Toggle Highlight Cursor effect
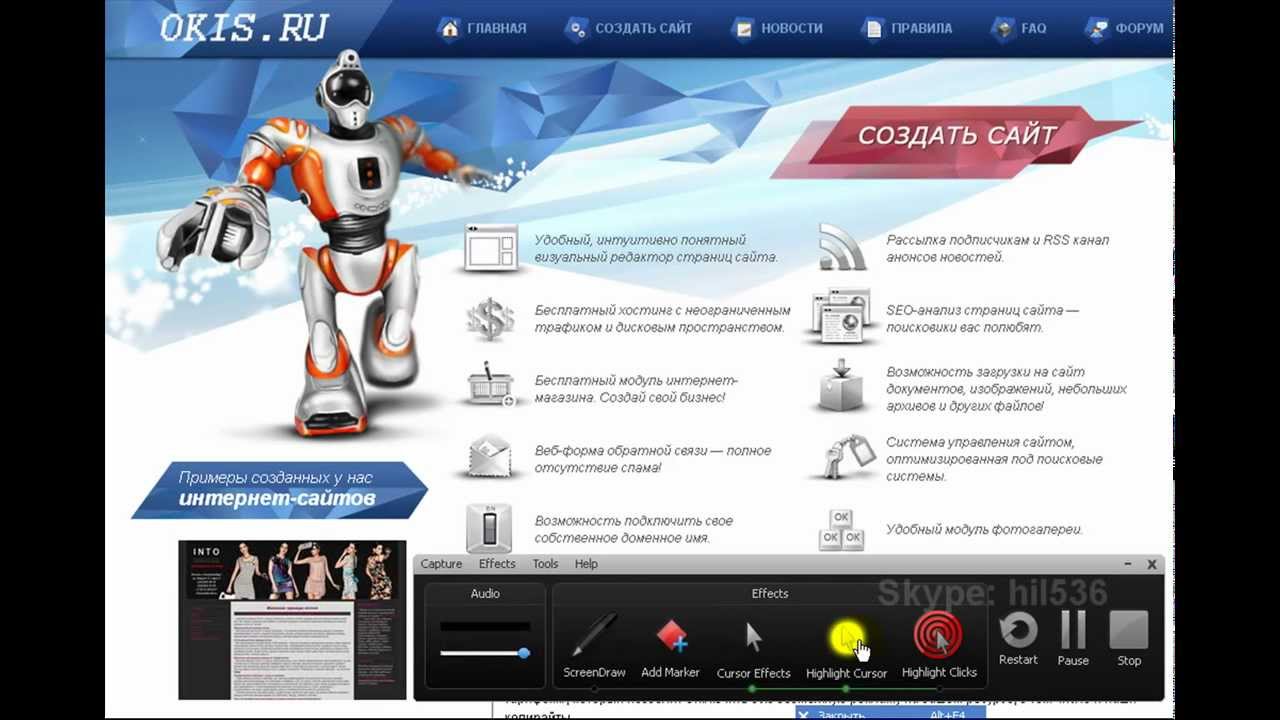 tap(846, 649)
